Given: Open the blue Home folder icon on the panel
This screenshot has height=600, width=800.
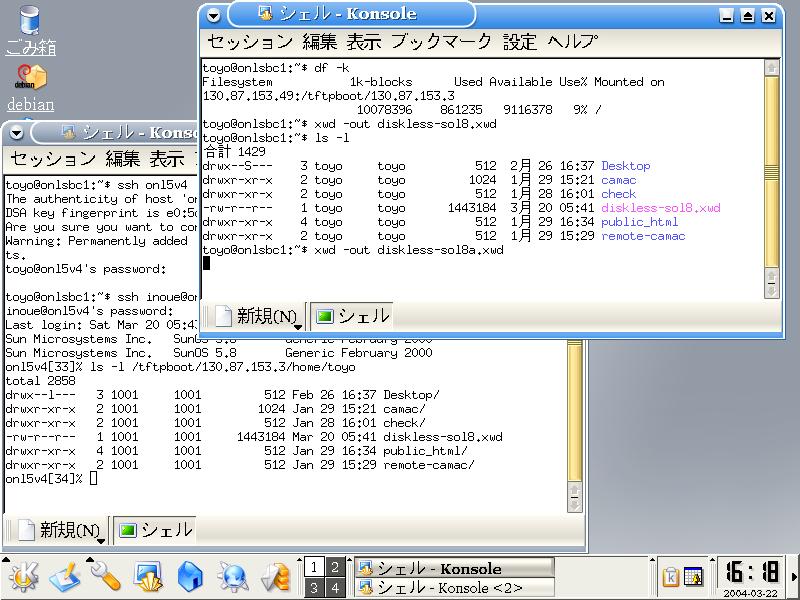Looking at the screenshot, I should (x=190, y=577).
